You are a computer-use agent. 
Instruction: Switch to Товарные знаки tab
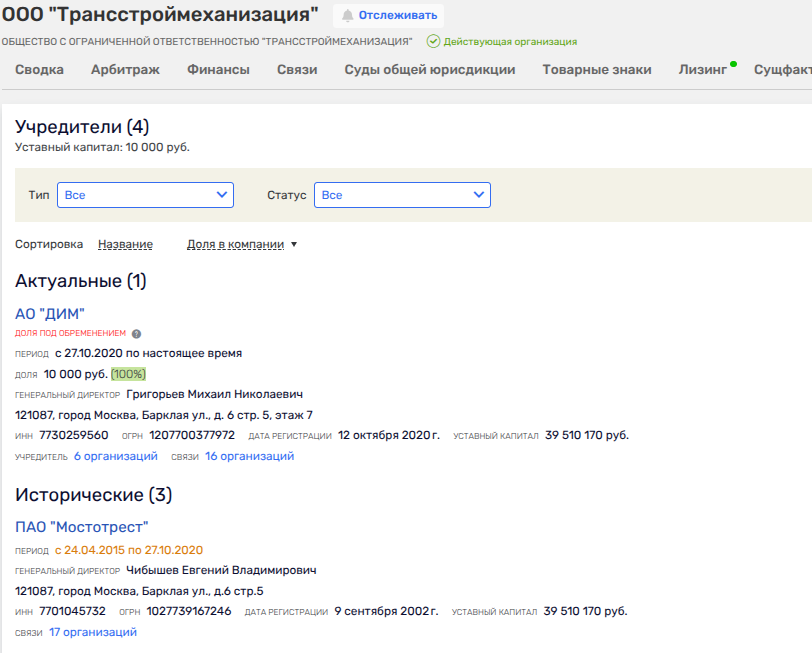pos(597,70)
